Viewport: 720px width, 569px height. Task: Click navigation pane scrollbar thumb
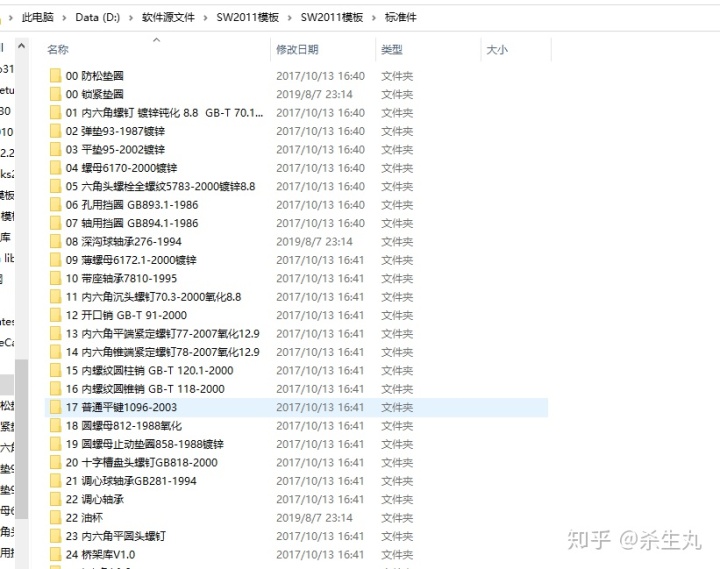point(21,439)
